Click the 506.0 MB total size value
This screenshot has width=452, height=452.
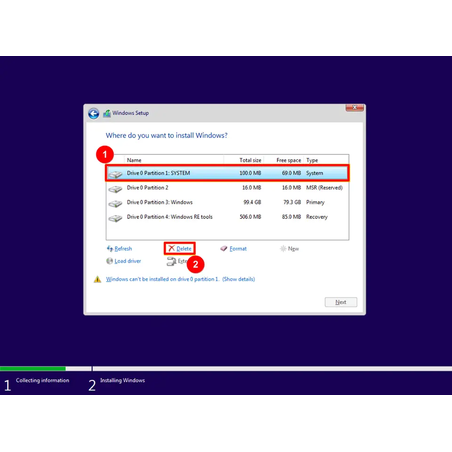(x=250, y=217)
